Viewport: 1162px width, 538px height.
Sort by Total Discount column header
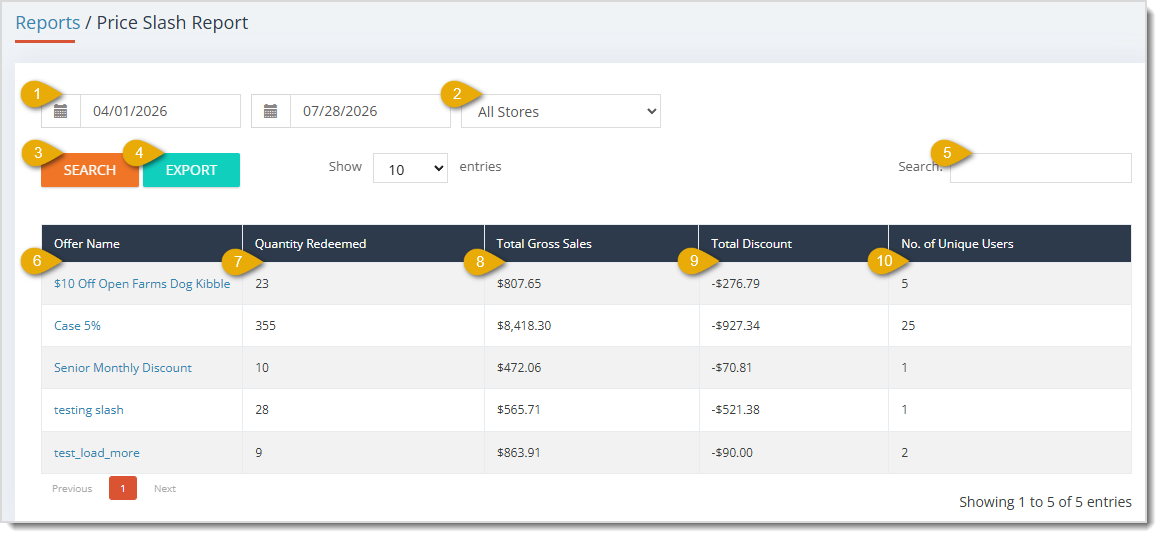pos(794,244)
